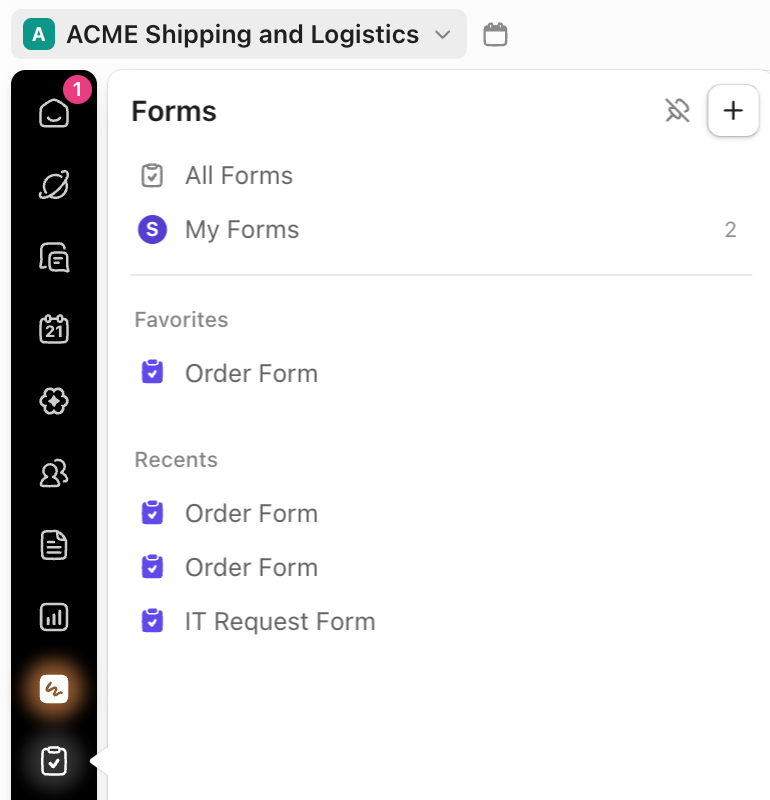Image resolution: width=770 pixels, height=800 pixels.
Task: Open the Forms clipboard icon in sidebar
Action: [53, 761]
